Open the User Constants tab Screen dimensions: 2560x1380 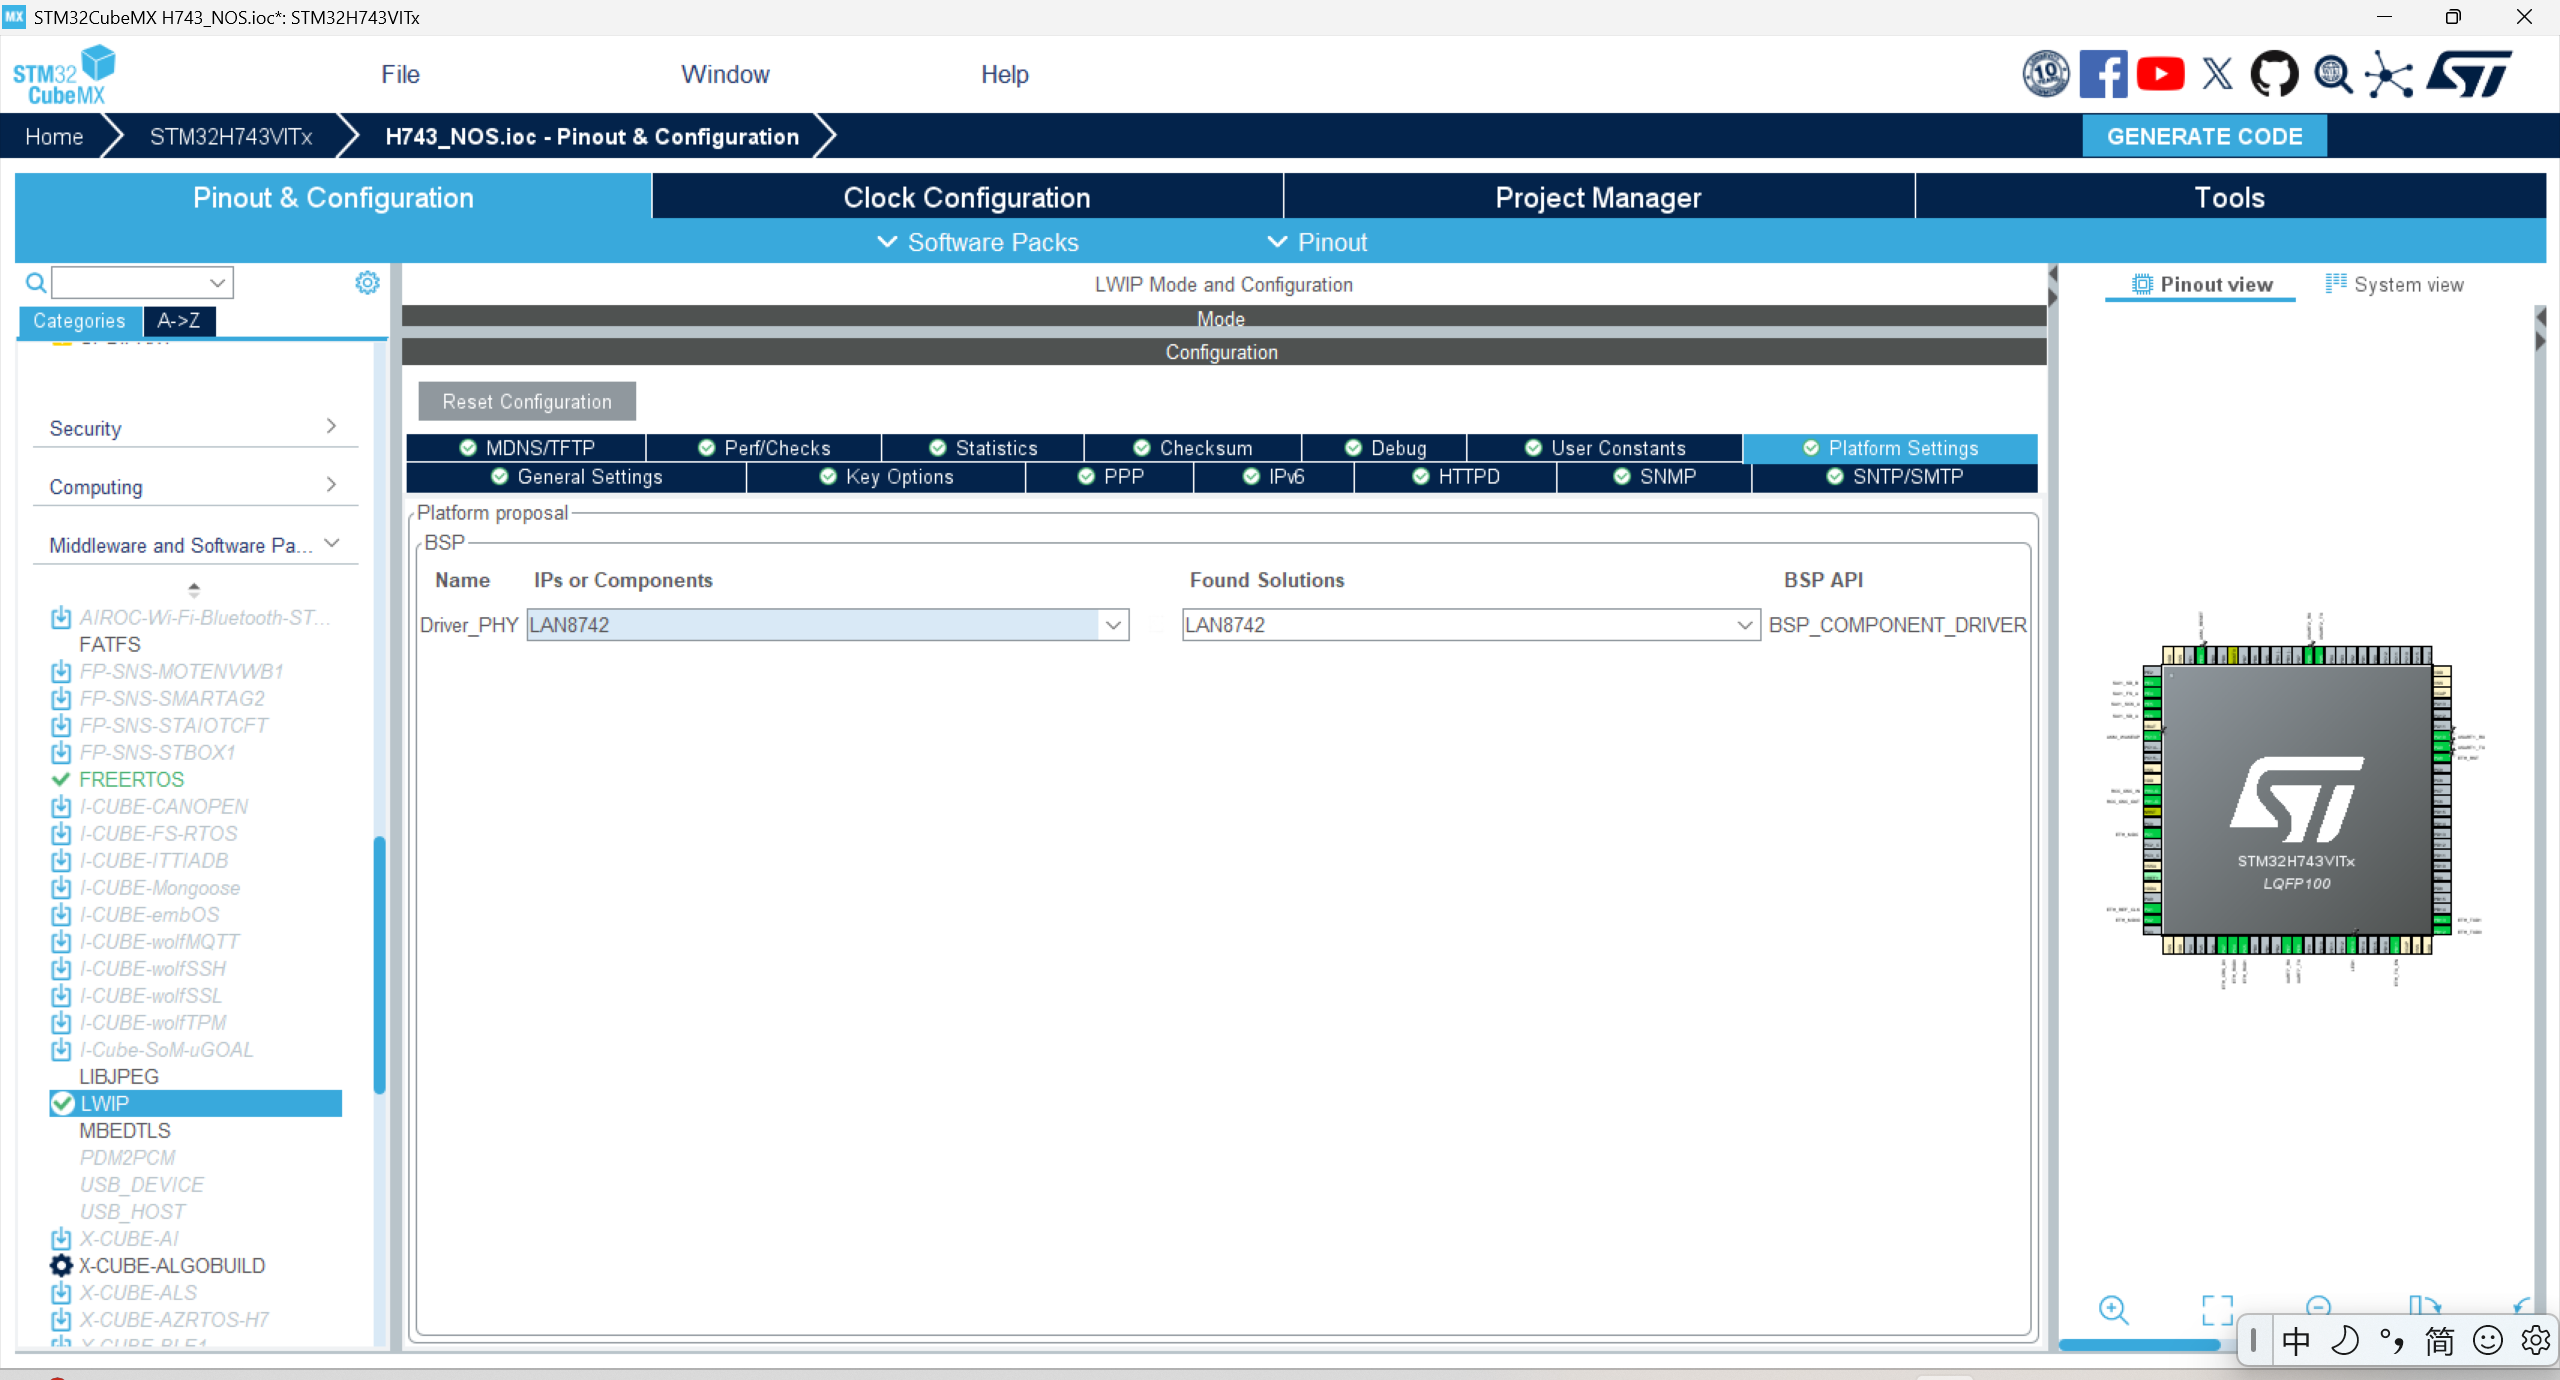click(x=1605, y=448)
